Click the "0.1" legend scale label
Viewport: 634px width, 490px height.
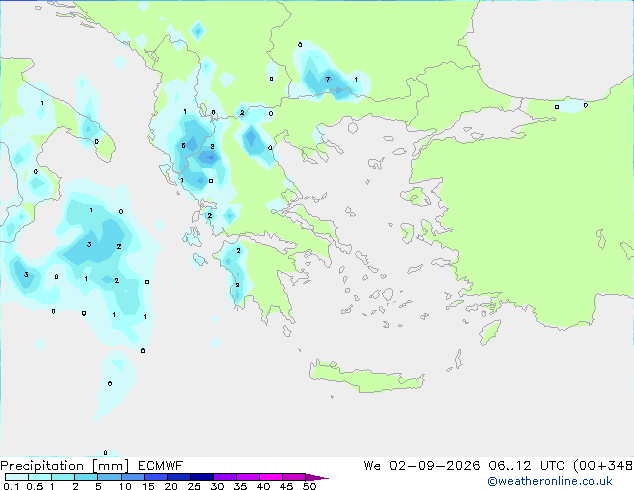11,486
